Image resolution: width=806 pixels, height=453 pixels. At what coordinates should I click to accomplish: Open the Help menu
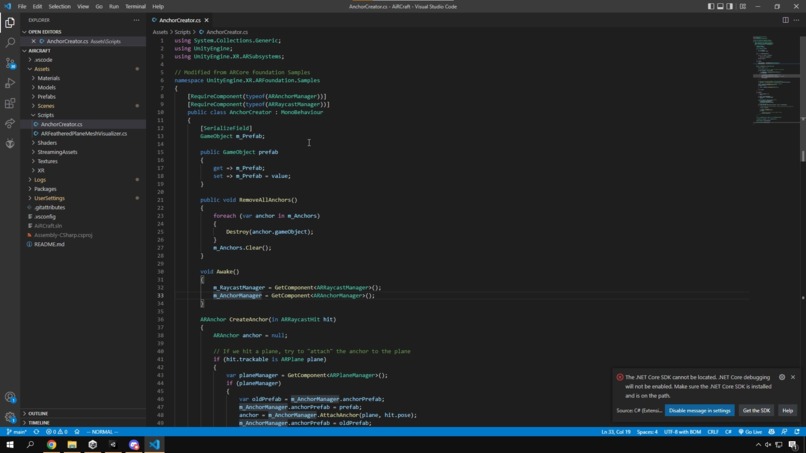(158, 7)
